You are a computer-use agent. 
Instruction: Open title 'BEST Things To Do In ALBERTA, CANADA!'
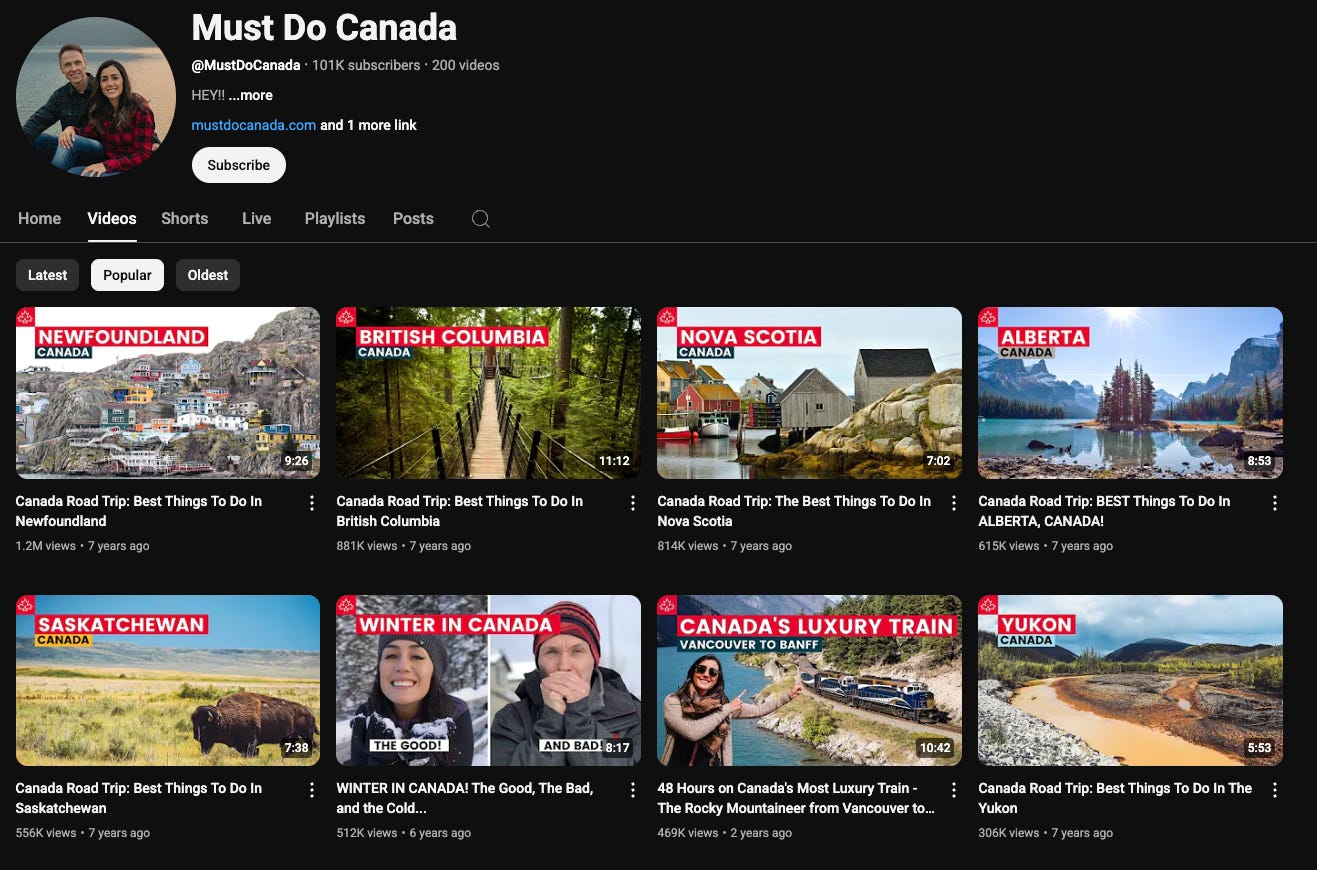1104,511
